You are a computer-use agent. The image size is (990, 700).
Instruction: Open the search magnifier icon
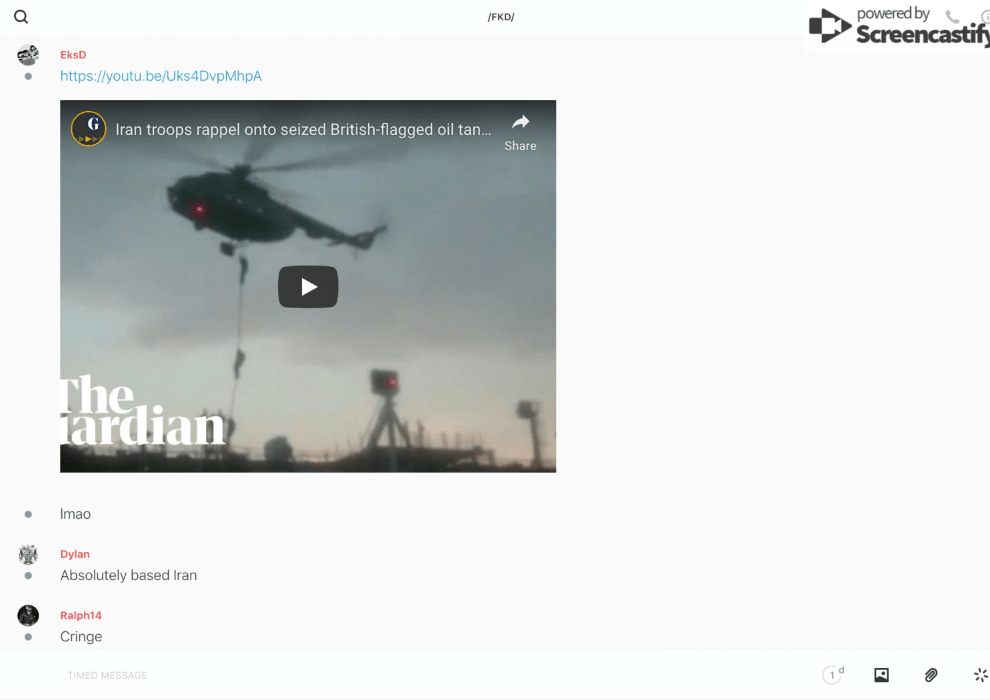point(21,17)
